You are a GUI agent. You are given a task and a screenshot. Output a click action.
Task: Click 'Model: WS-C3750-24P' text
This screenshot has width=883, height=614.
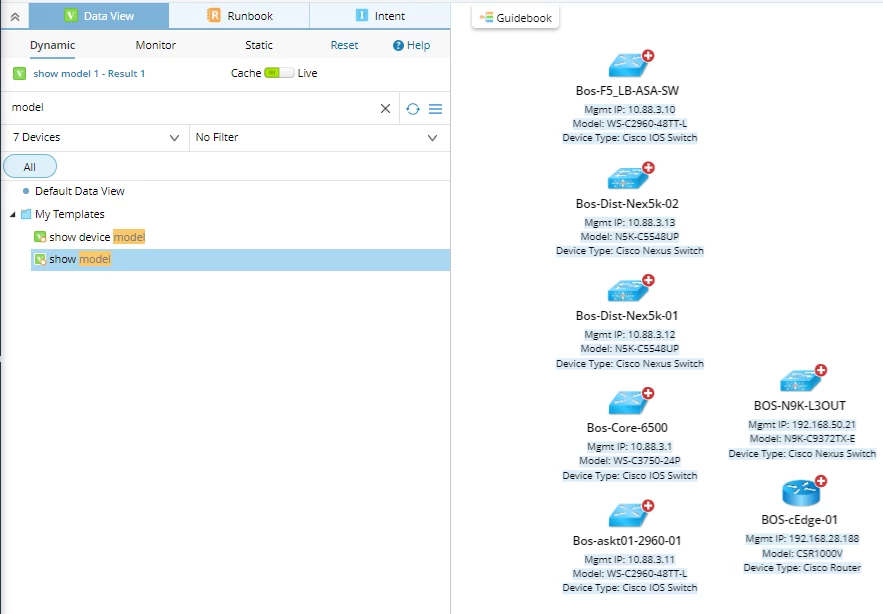click(x=630, y=461)
